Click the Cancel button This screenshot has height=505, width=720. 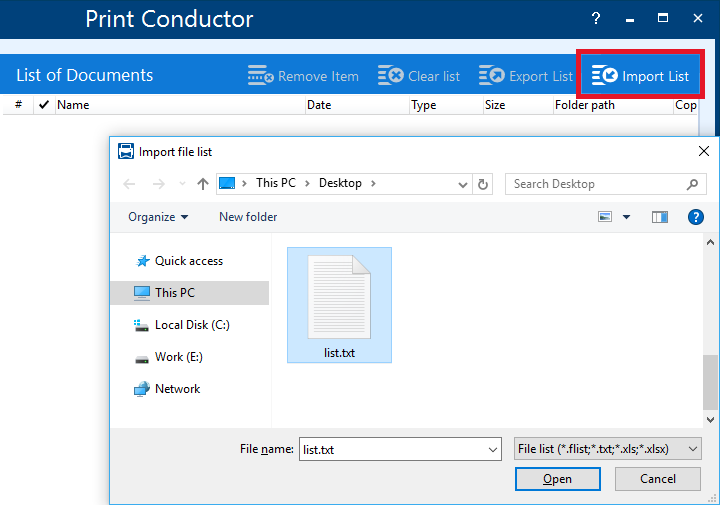[x=658, y=479]
